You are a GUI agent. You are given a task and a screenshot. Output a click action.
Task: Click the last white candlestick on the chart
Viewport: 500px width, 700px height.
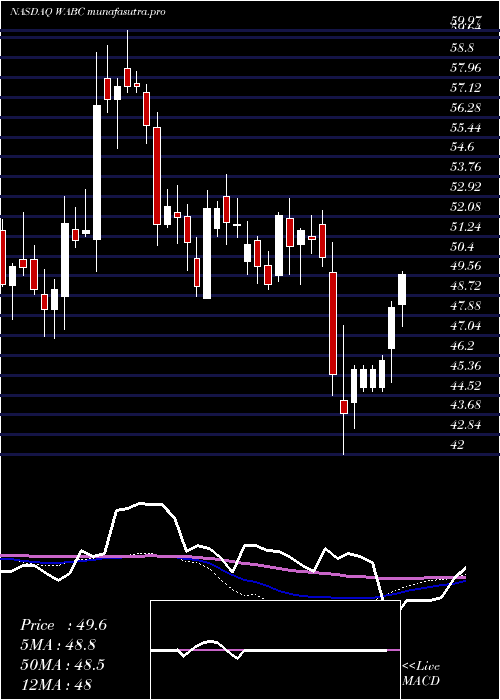(402, 290)
